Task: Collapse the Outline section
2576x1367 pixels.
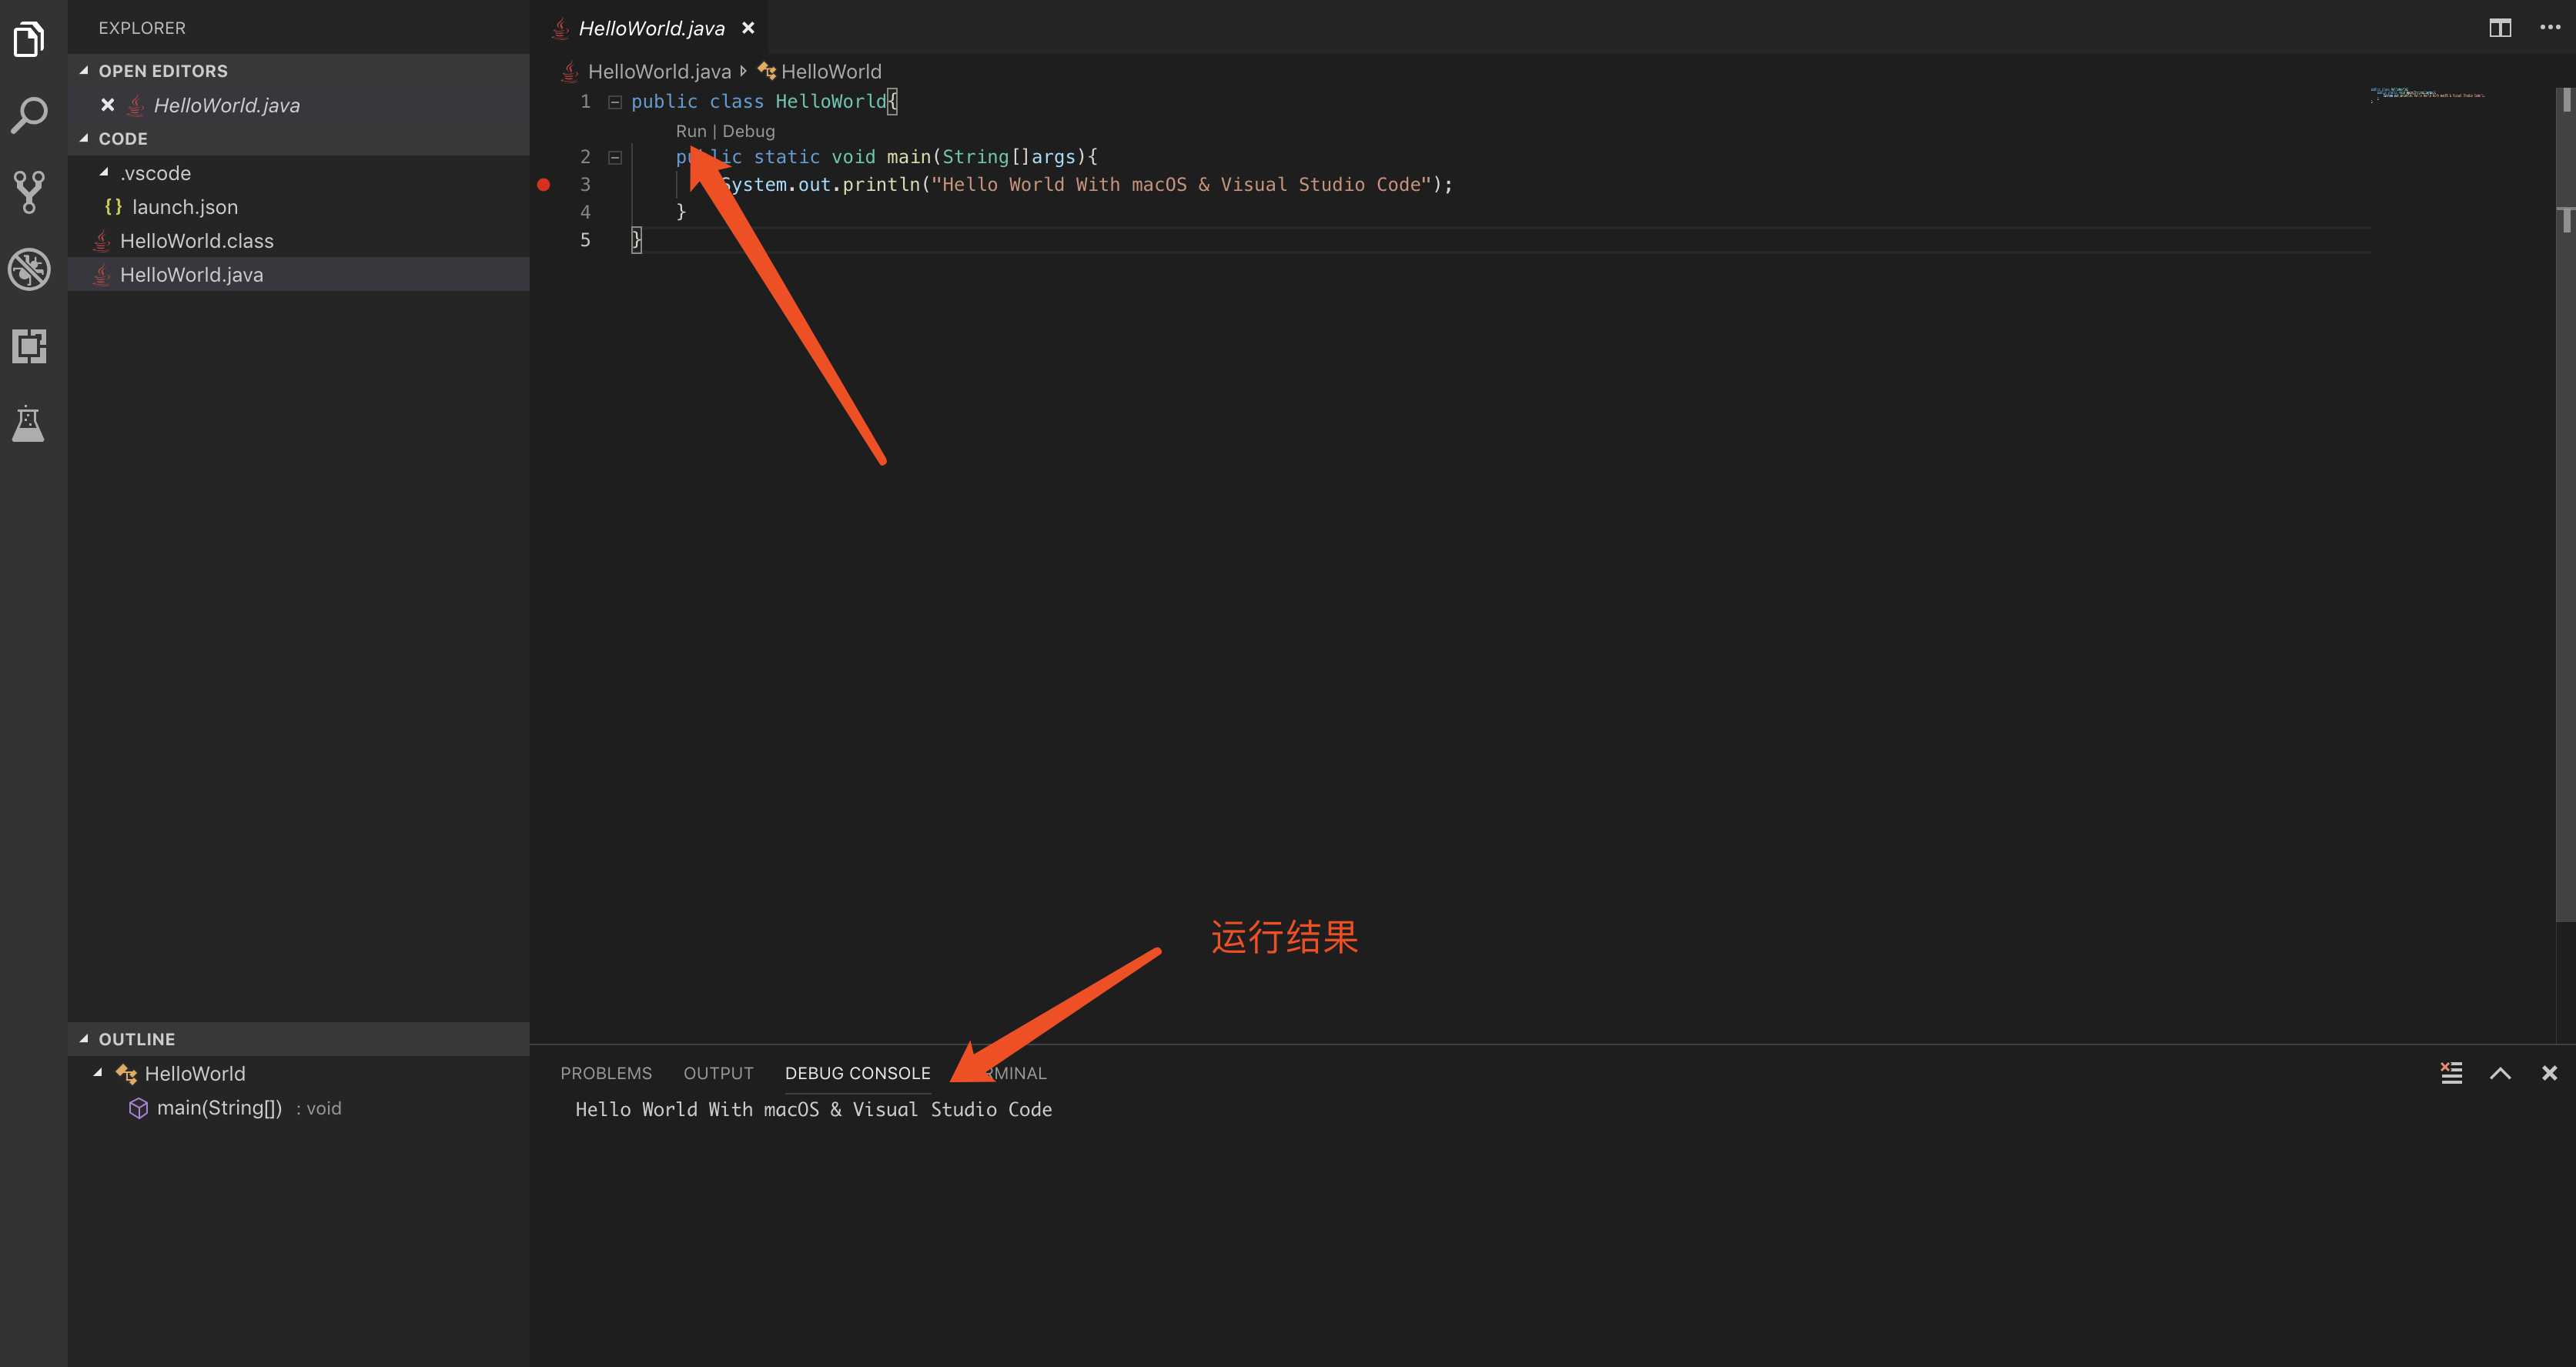Action: (84, 1039)
